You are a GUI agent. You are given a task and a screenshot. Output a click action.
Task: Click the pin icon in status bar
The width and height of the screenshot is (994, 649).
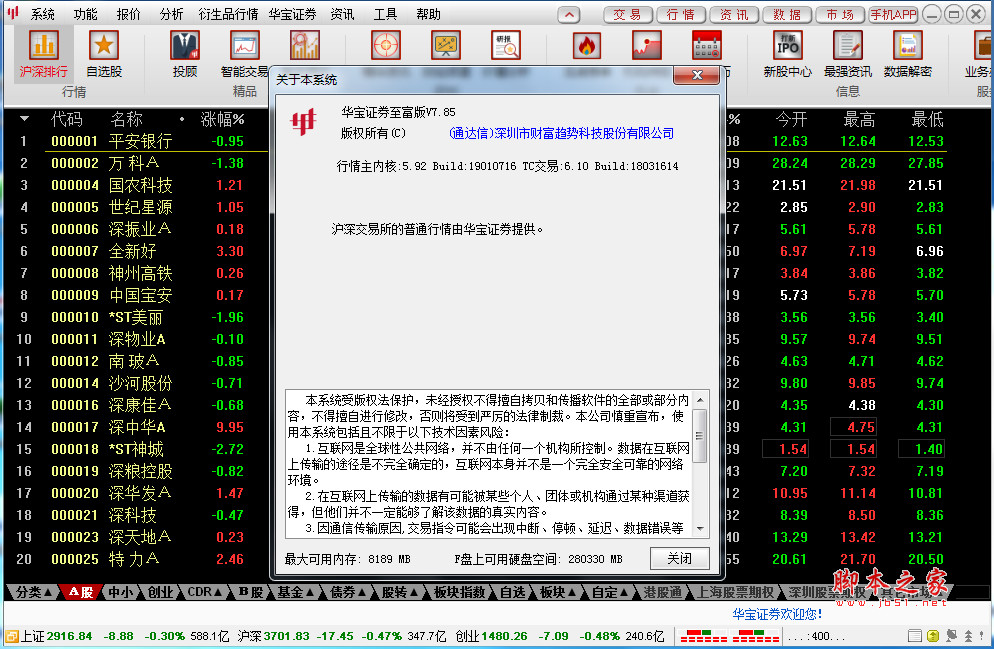point(951,636)
